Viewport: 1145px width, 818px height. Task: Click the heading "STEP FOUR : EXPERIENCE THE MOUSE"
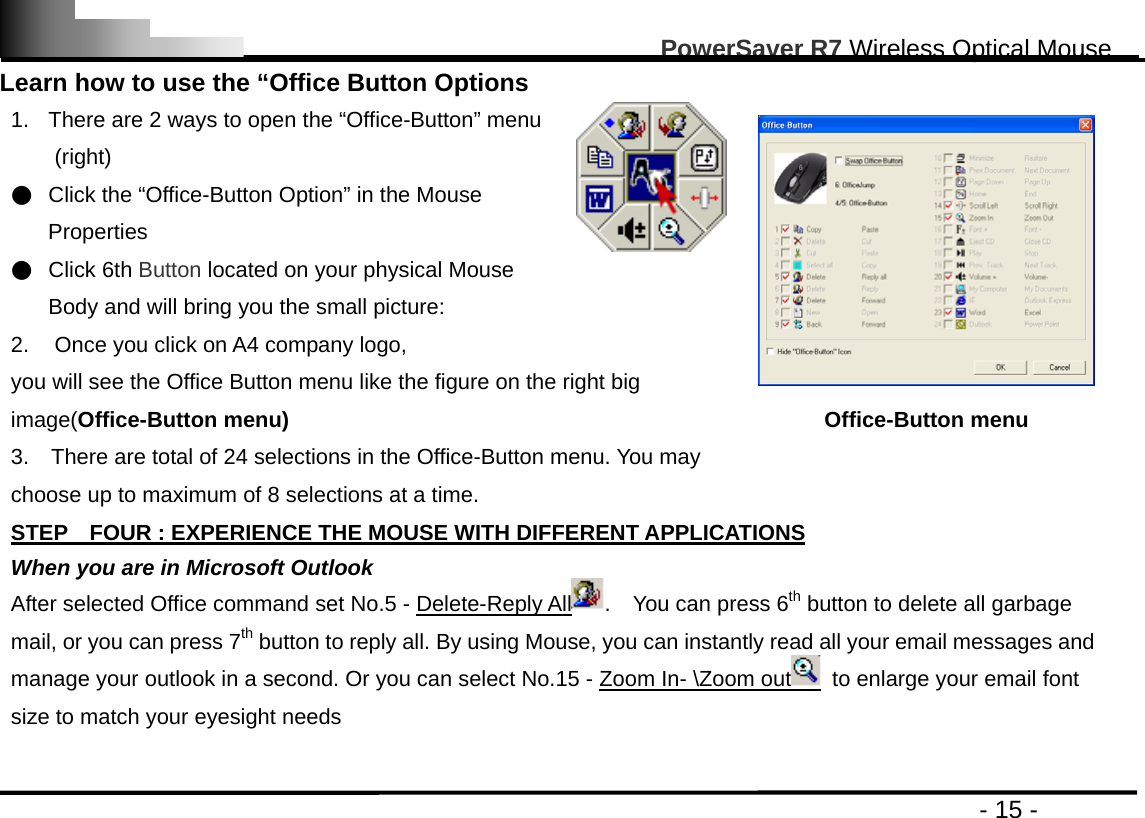pos(407,532)
